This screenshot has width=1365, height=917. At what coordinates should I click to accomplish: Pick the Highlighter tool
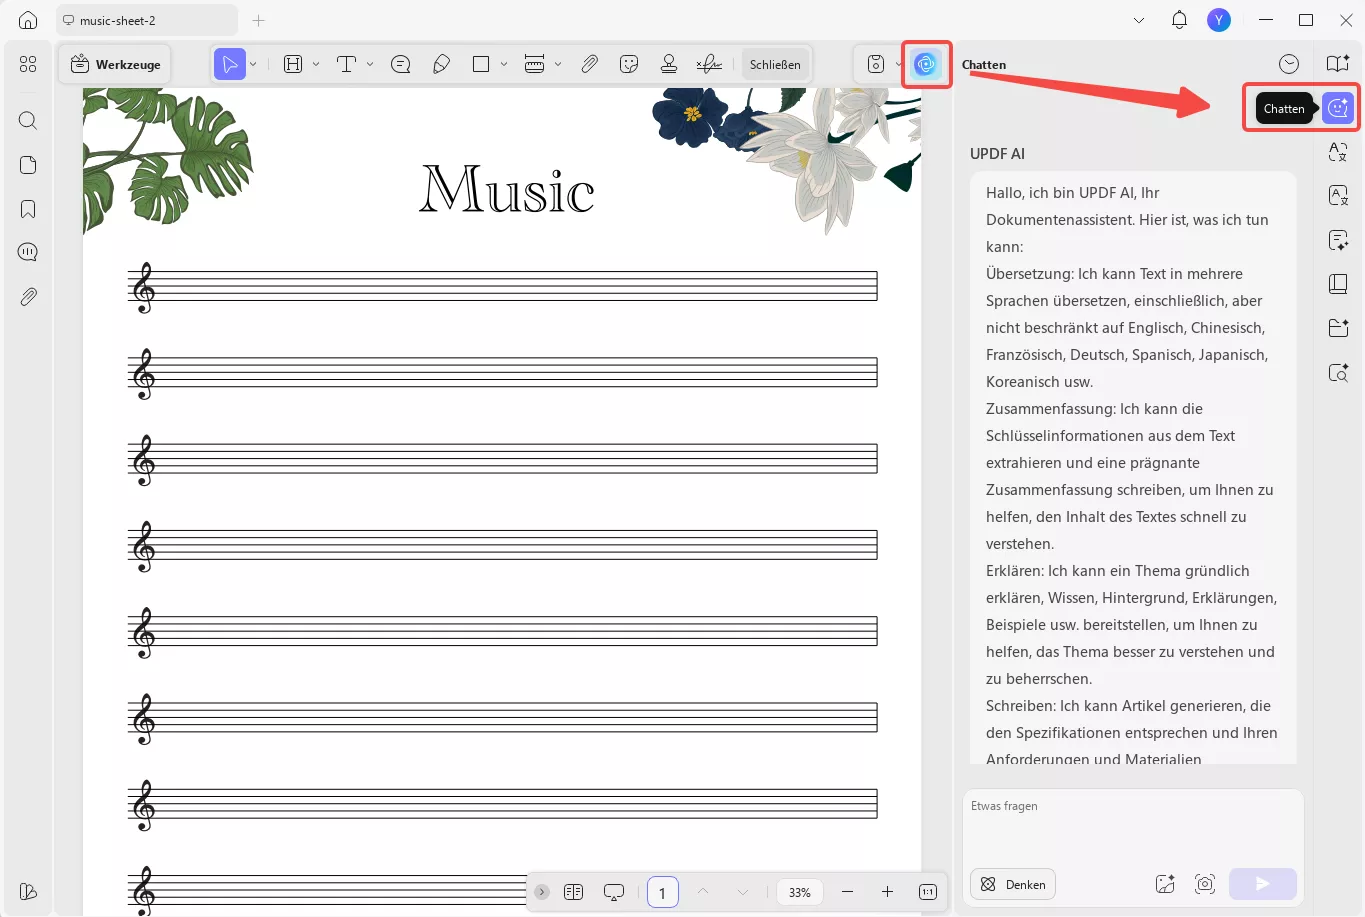pyautogui.click(x=441, y=63)
